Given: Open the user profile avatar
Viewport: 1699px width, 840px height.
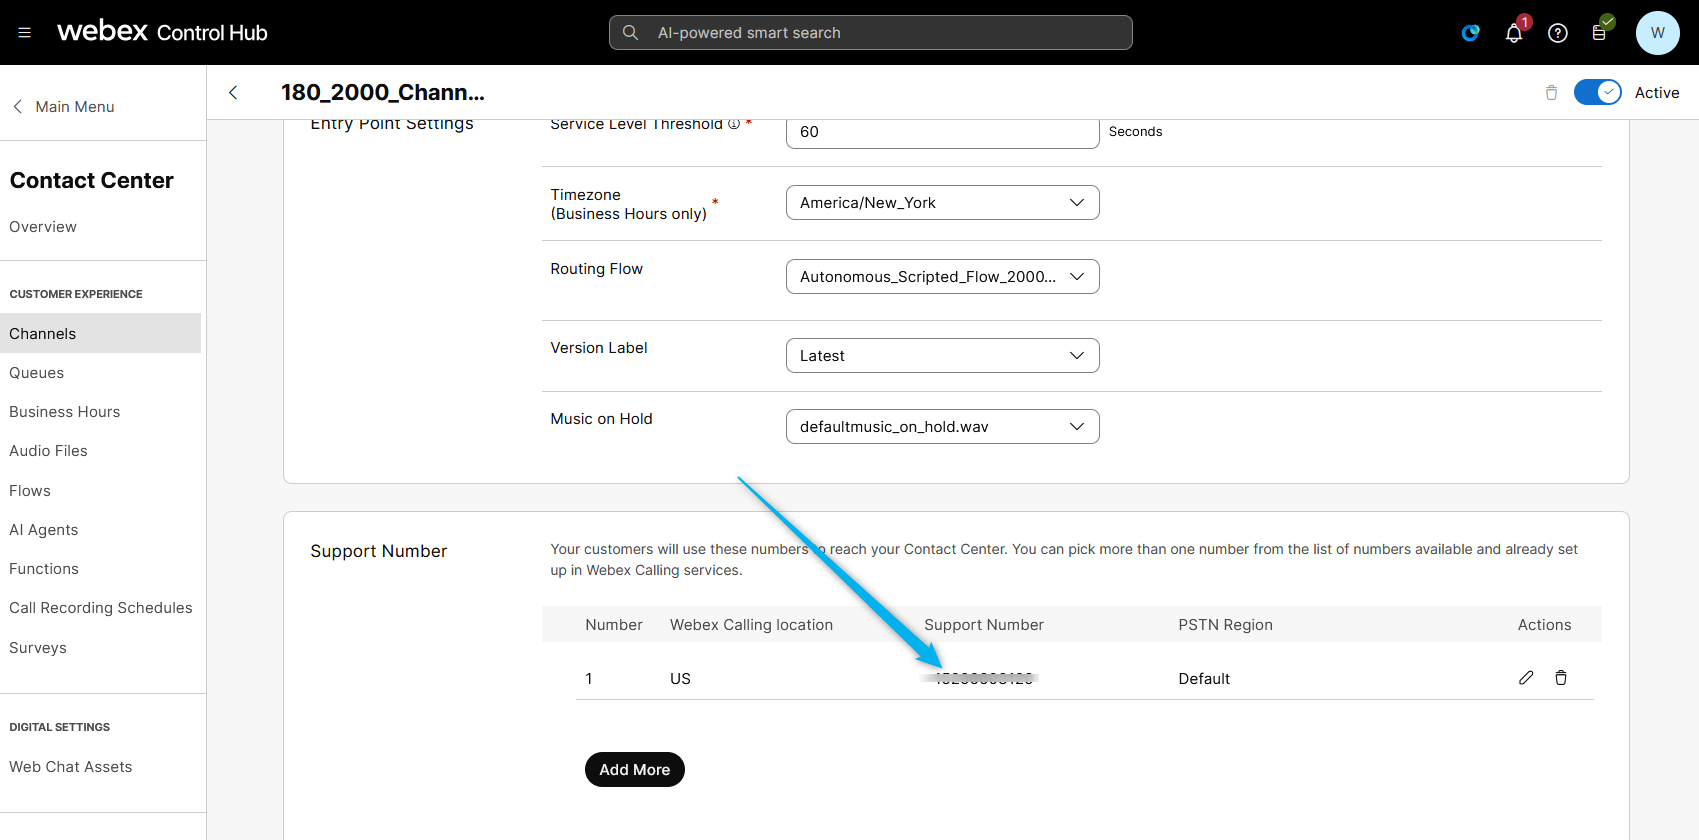Looking at the screenshot, I should click(x=1657, y=33).
